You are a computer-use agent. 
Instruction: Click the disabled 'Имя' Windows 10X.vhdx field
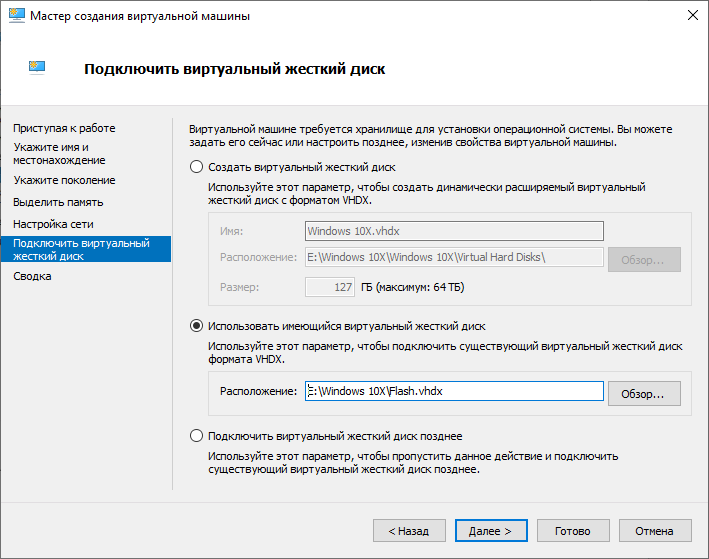(454, 231)
